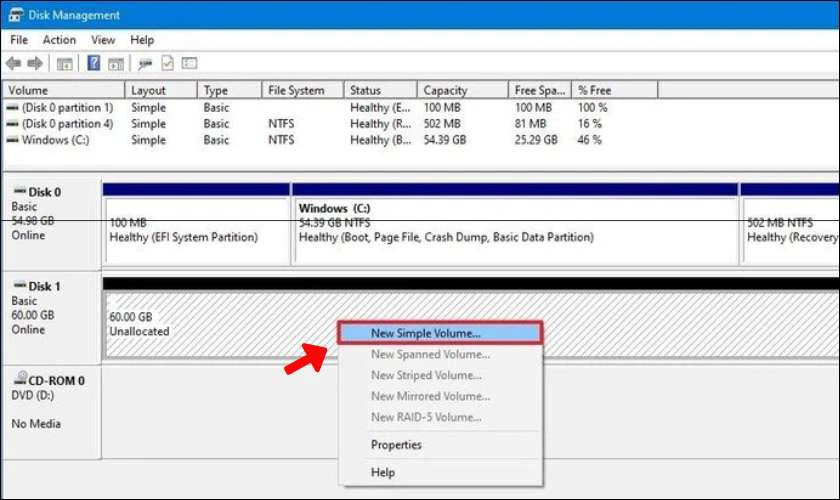Click the Disk Management title bar icon
The height and width of the screenshot is (500, 840).
coord(16,15)
